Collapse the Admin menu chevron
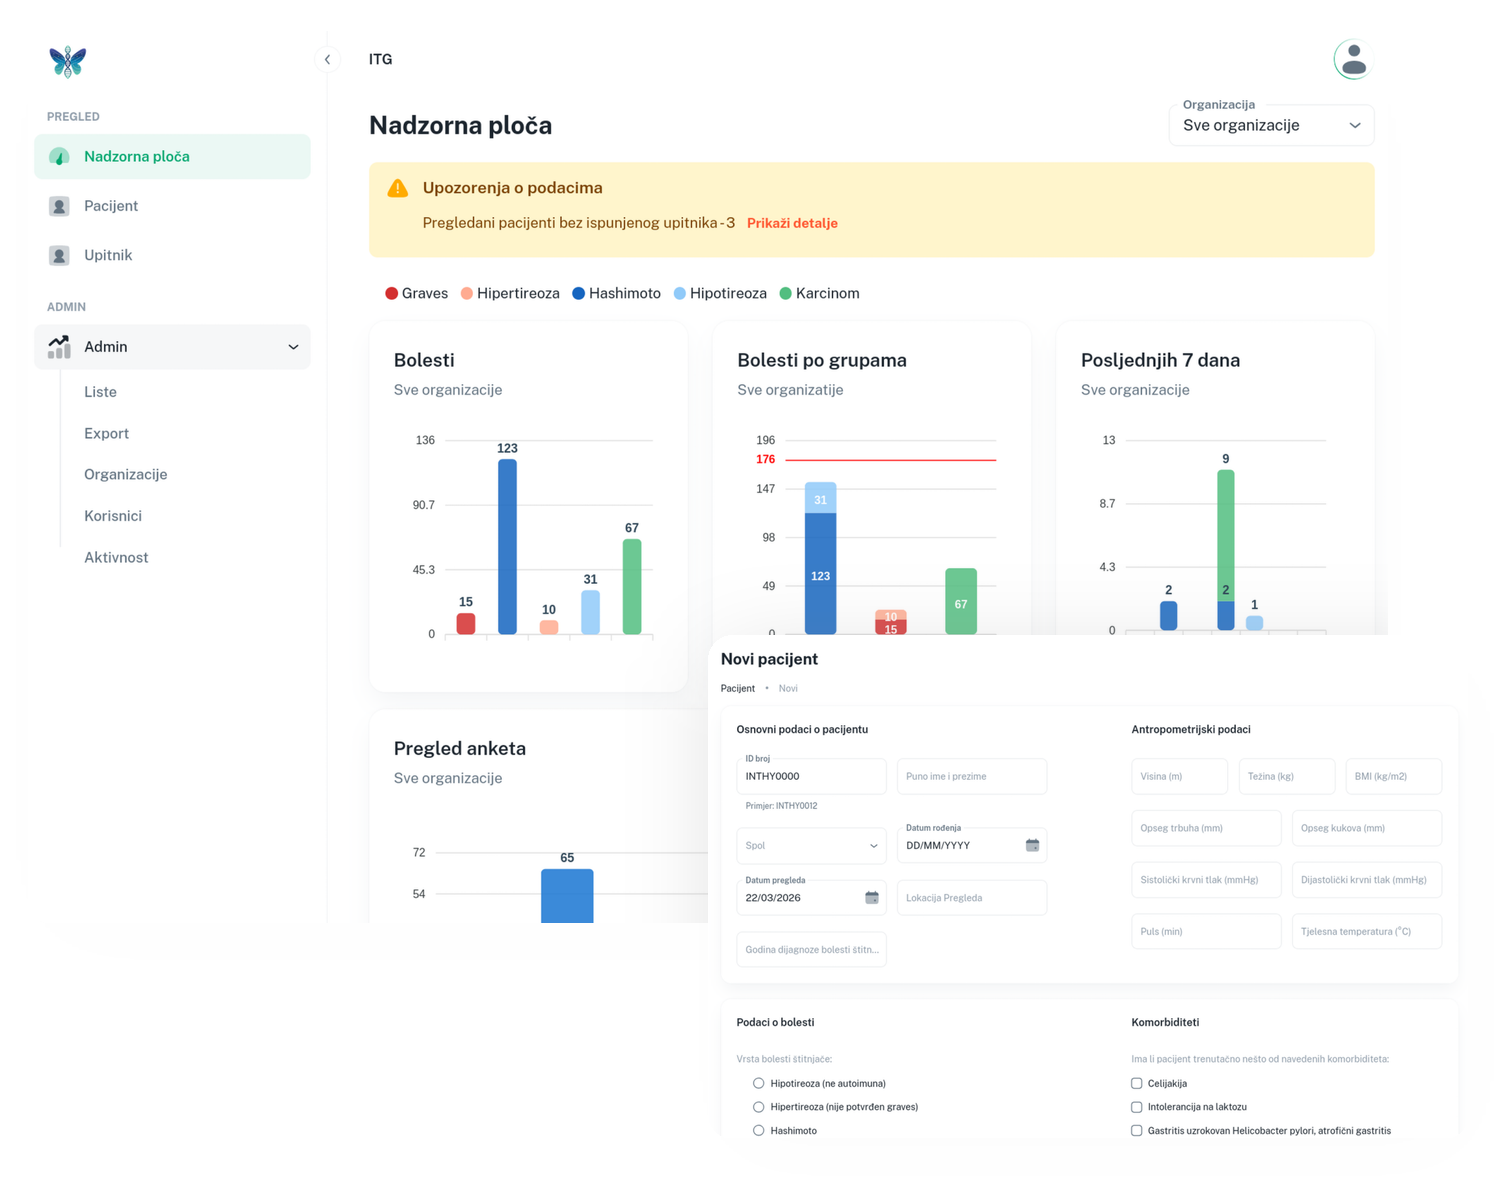This screenshot has width=1501, height=1181. [x=293, y=347]
